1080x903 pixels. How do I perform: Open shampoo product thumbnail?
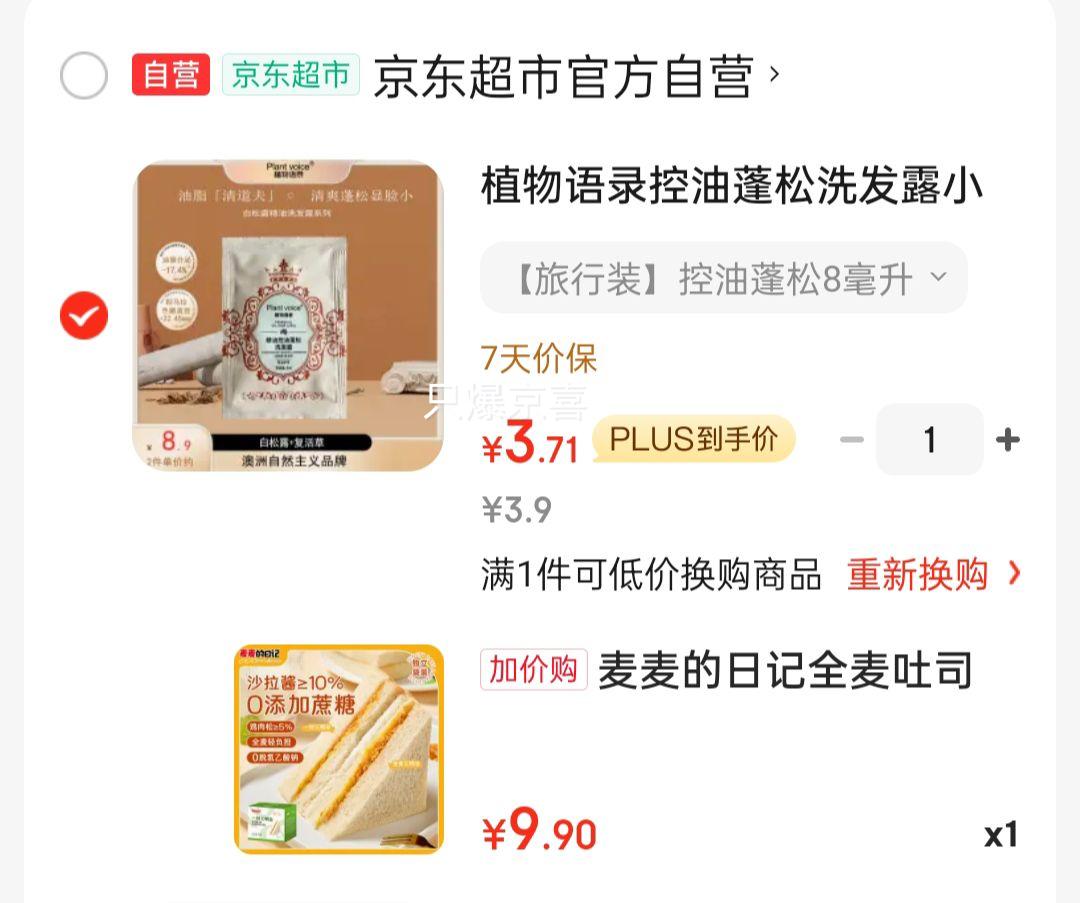[288, 316]
